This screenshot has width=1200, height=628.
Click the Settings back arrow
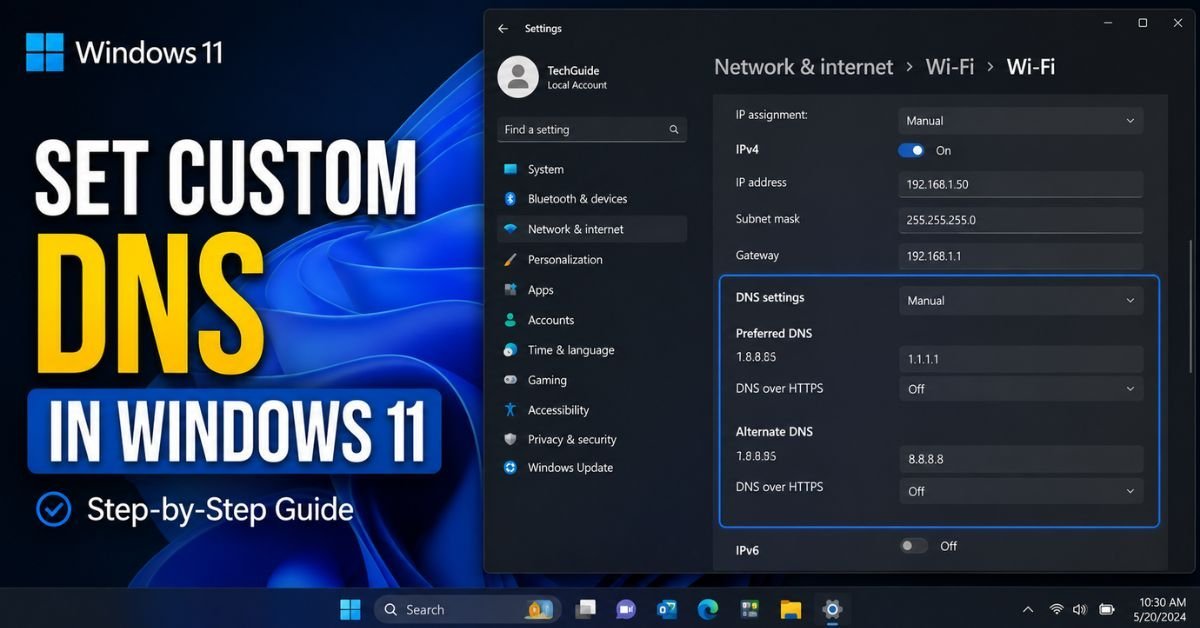pyautogui.click(x=503, y=29)
